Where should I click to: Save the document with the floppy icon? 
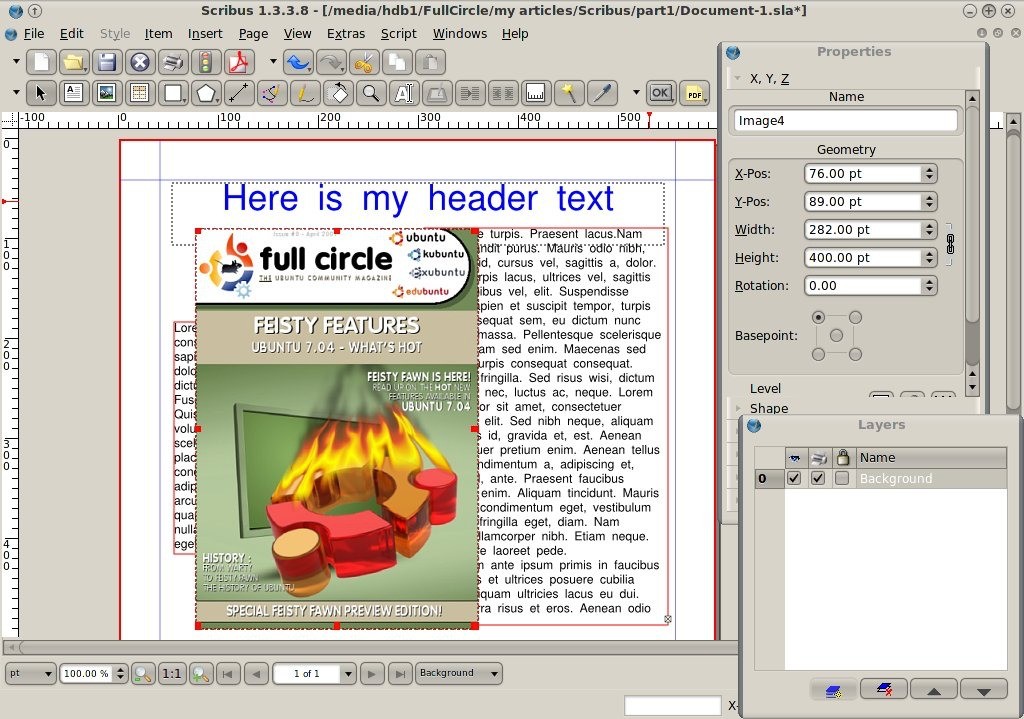(107, 62)
